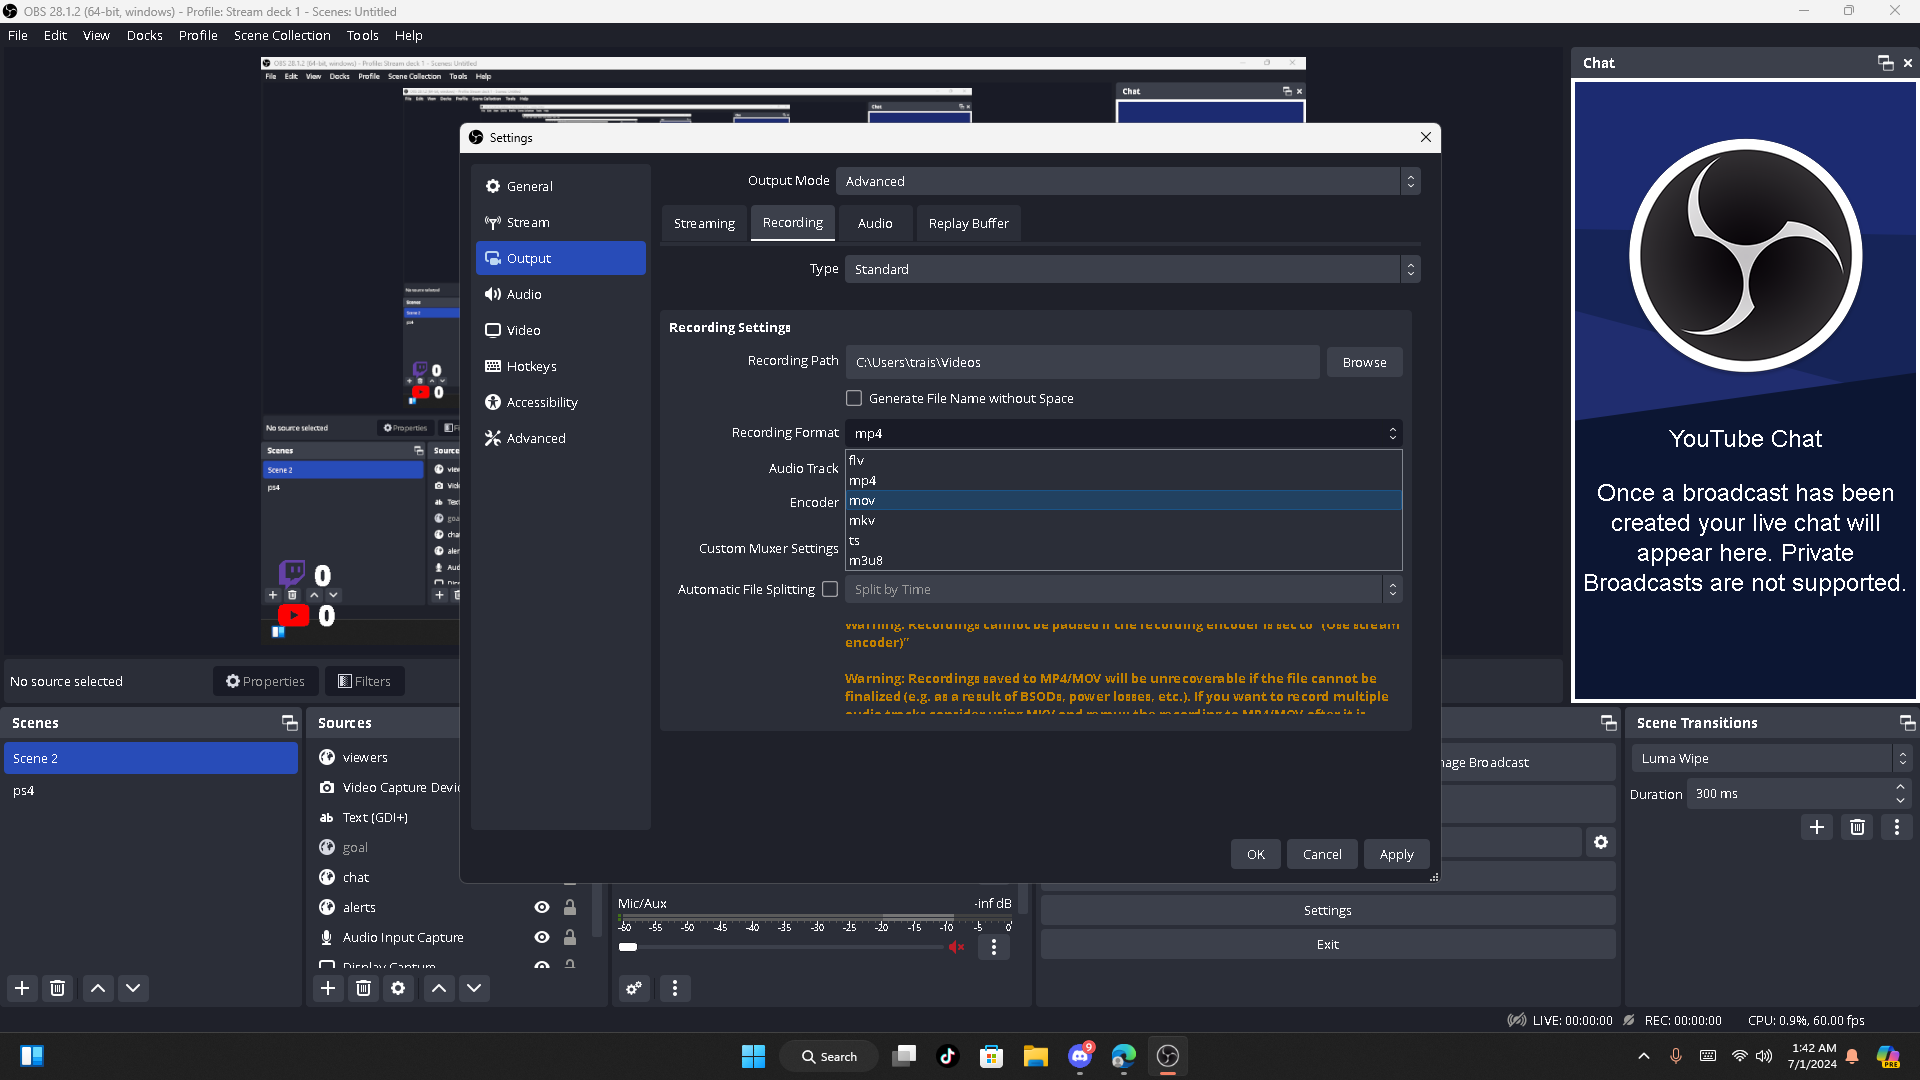The height and width of the screenshot is (1080, 1920).
Task: Open Discord from the taskbar
Action: [x=1080, y=1056]
